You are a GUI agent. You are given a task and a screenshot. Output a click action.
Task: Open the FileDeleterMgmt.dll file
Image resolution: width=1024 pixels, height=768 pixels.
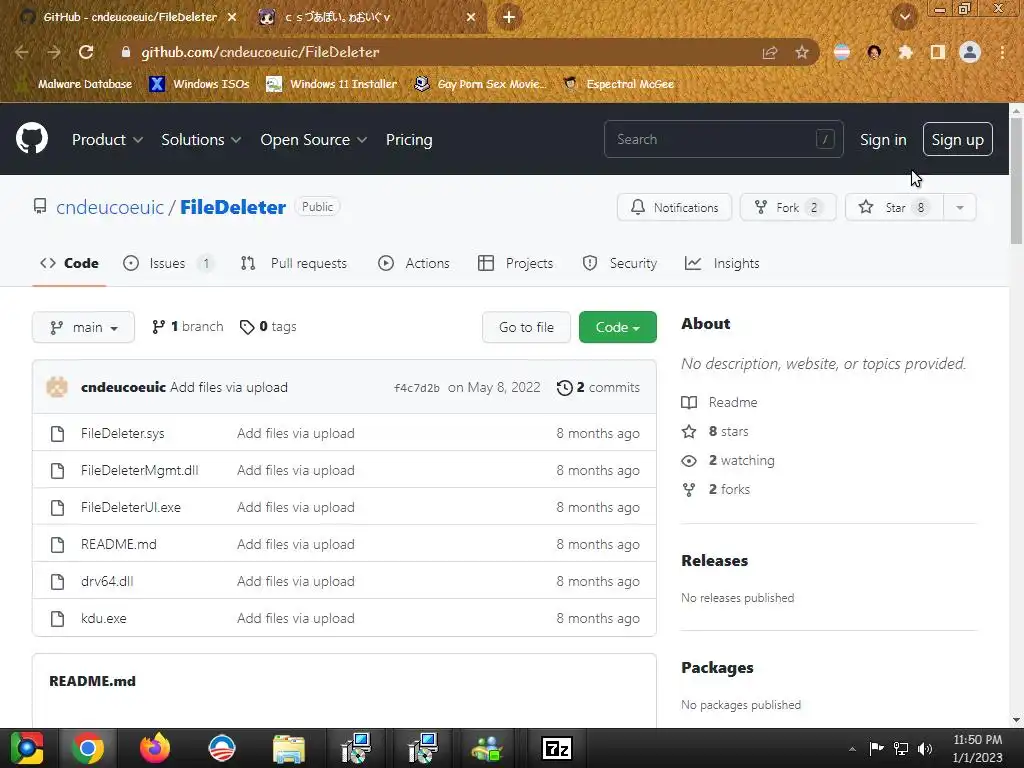point(140,471)
